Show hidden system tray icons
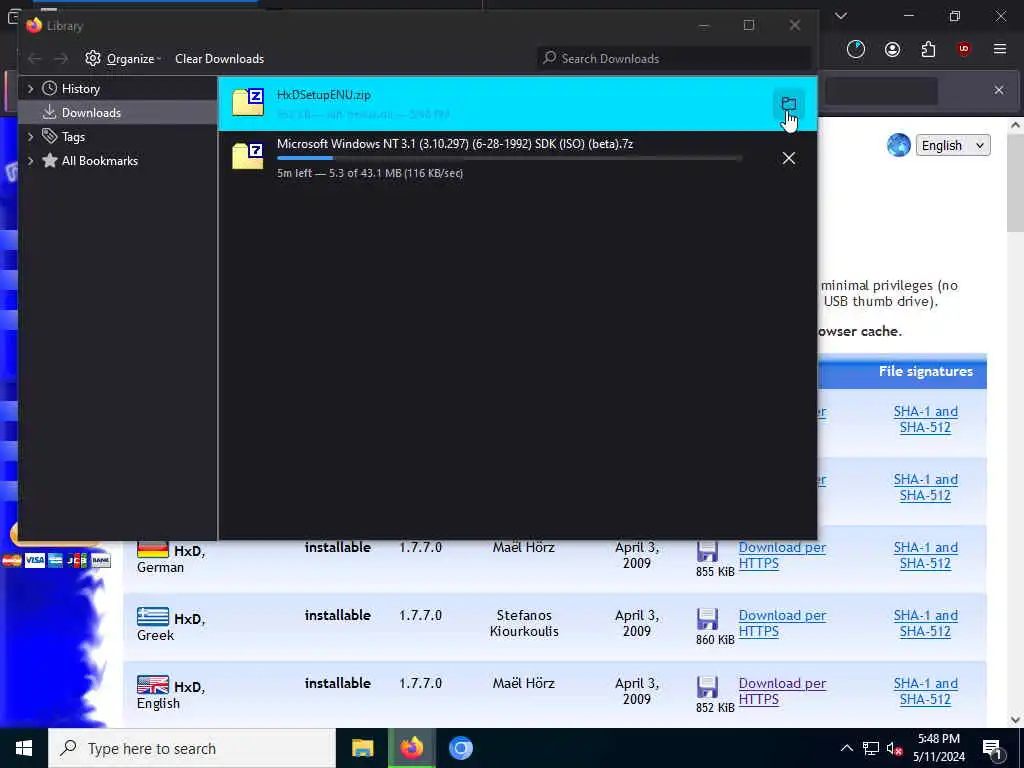The width and height of the screenshot is (1024, 768). point(846,748)
